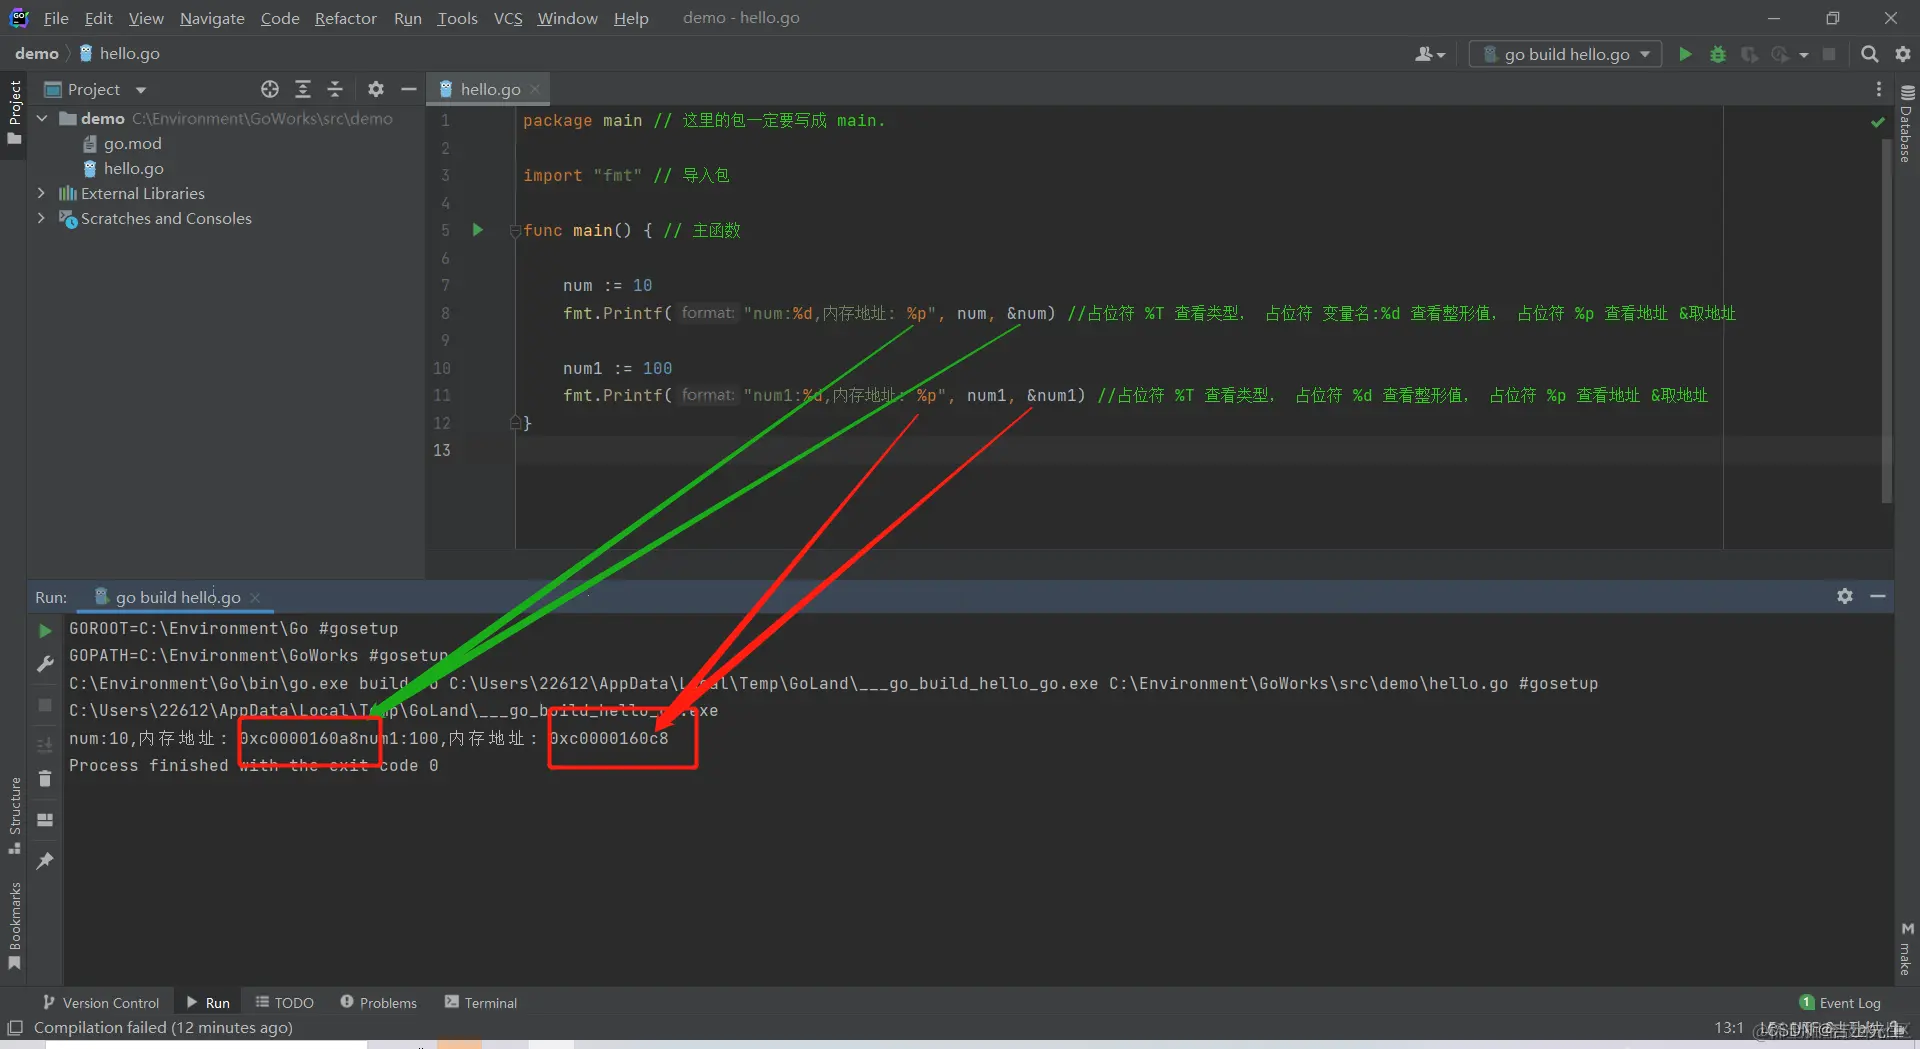The width and height of the screenshot is (1920, 1049).
Task: Run the go build hello.go configuration
Action: [1685, 54]
